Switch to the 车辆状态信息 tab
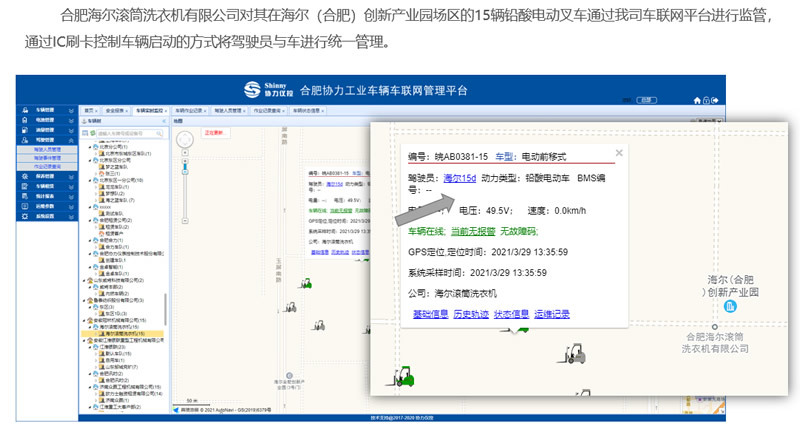800x438 pixels. pyautogui.click(x=308, y=110)
